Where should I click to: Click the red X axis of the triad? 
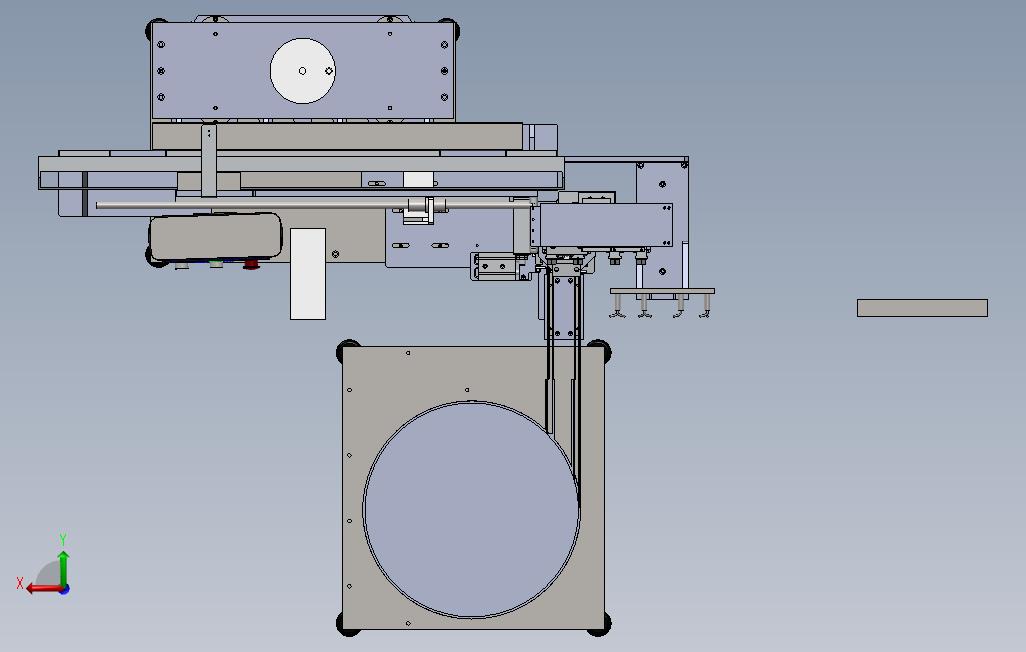pyautogui.click(x=43, y=588)
